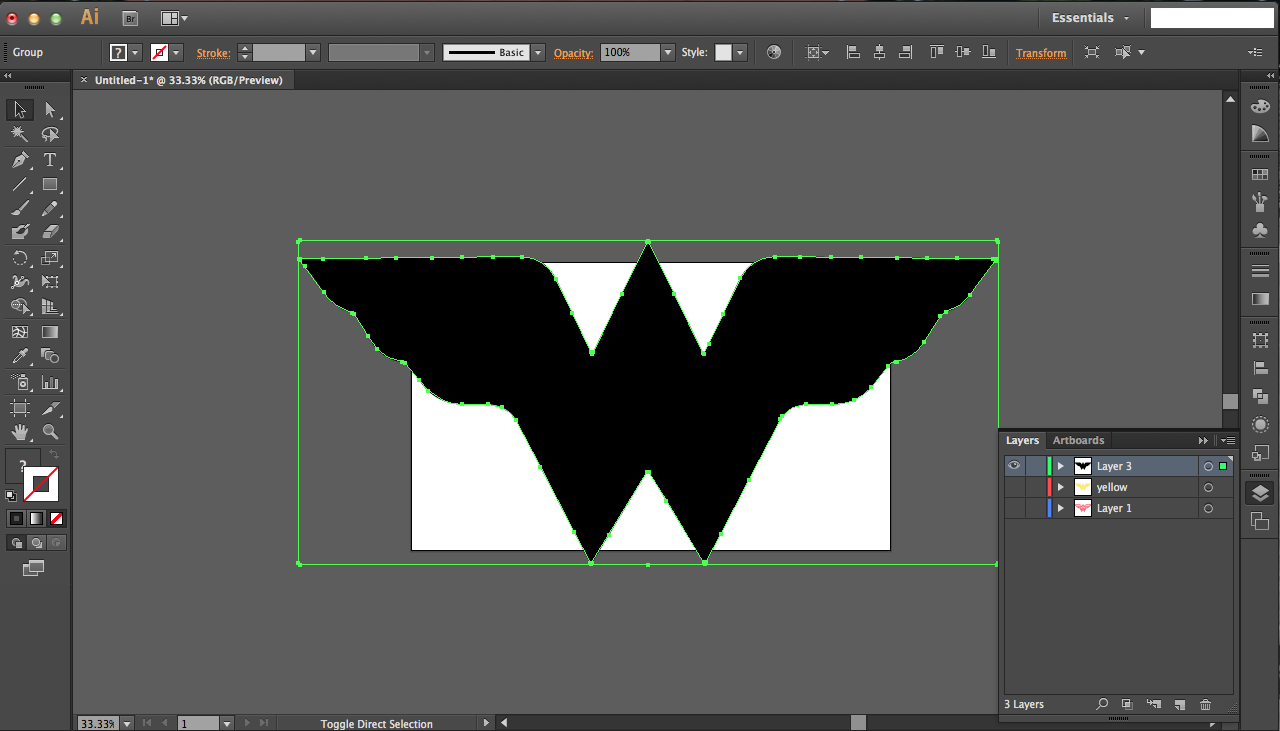Create a new layer in Layers panel
This screenshot has width=1280, height=731.
point(1180,705)
